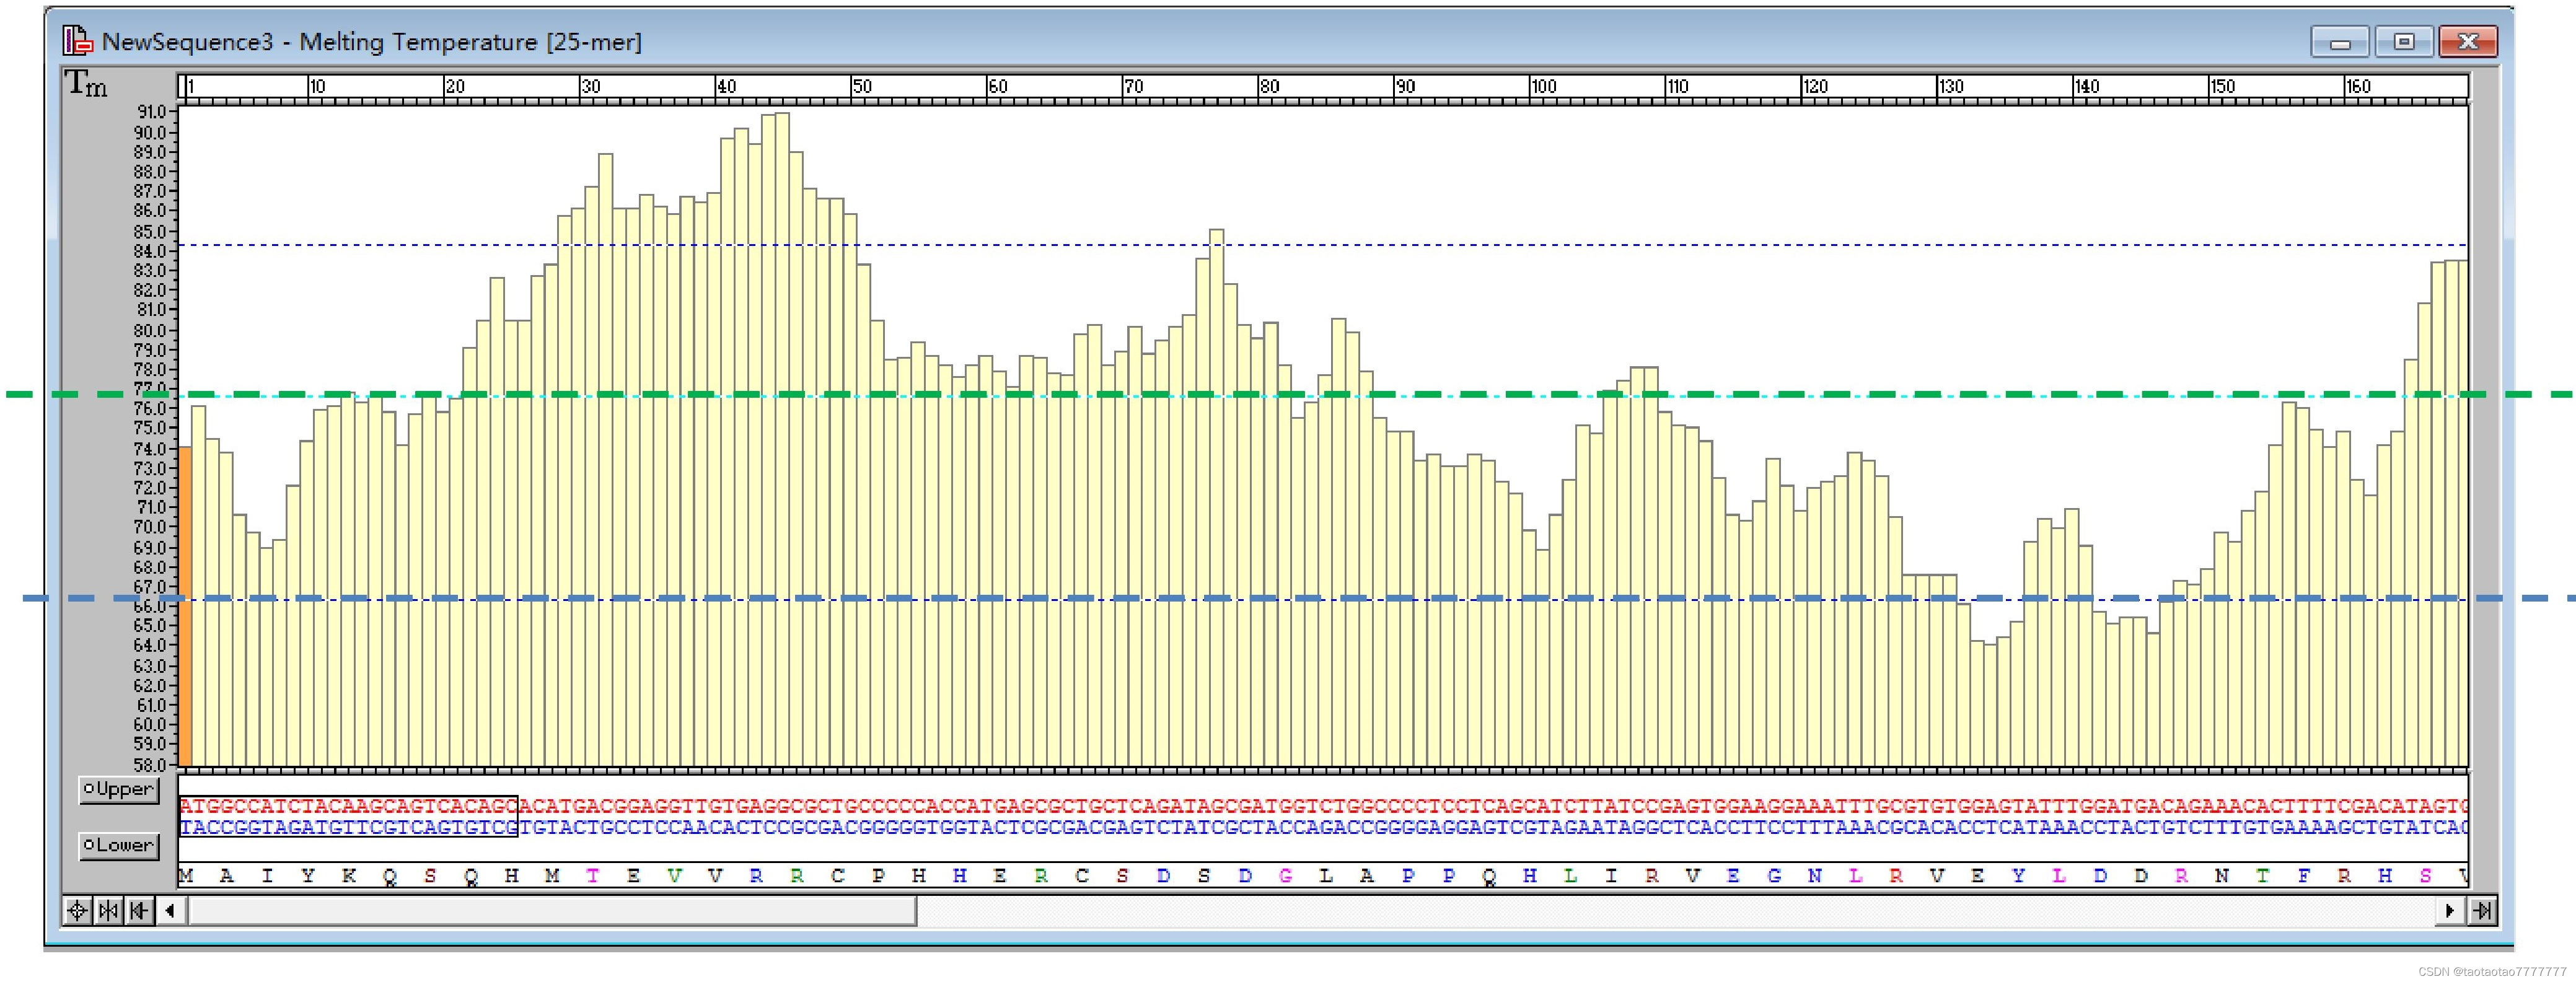This screenshot has width=2576, height=982.
Task: Click the magenta T in translation row
Action: pos(593,876)
